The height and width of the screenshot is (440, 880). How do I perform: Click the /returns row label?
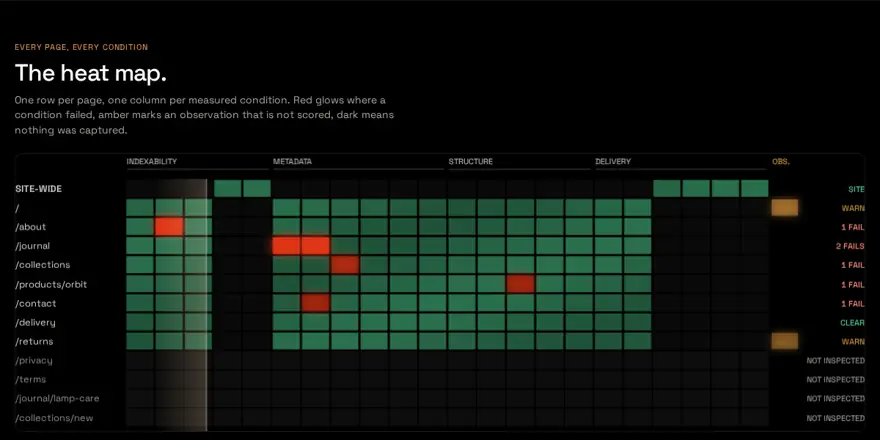click(x=34, y=342)
